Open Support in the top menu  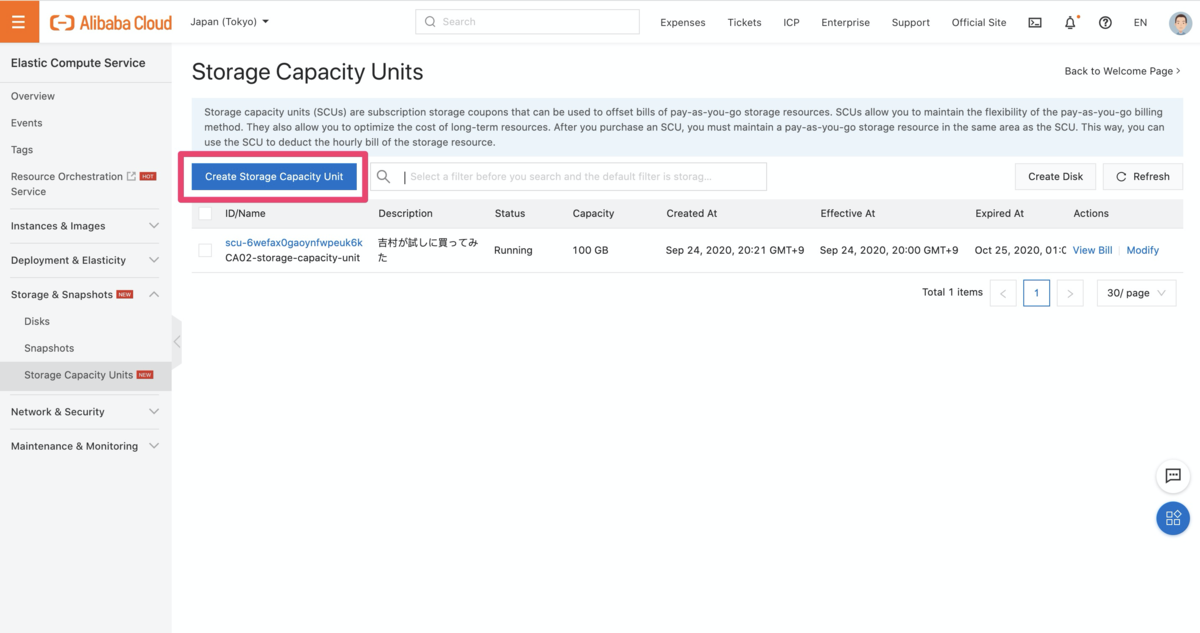911,22
